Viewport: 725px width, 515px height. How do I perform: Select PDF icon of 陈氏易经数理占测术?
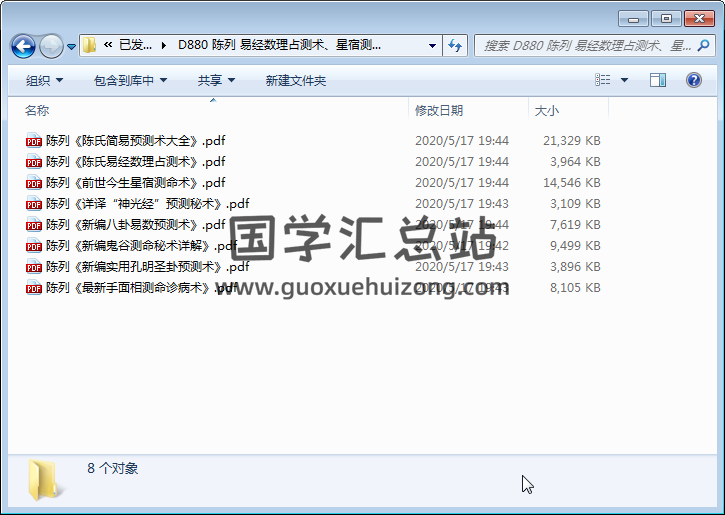pyautogui.click(x=34, y=161)
